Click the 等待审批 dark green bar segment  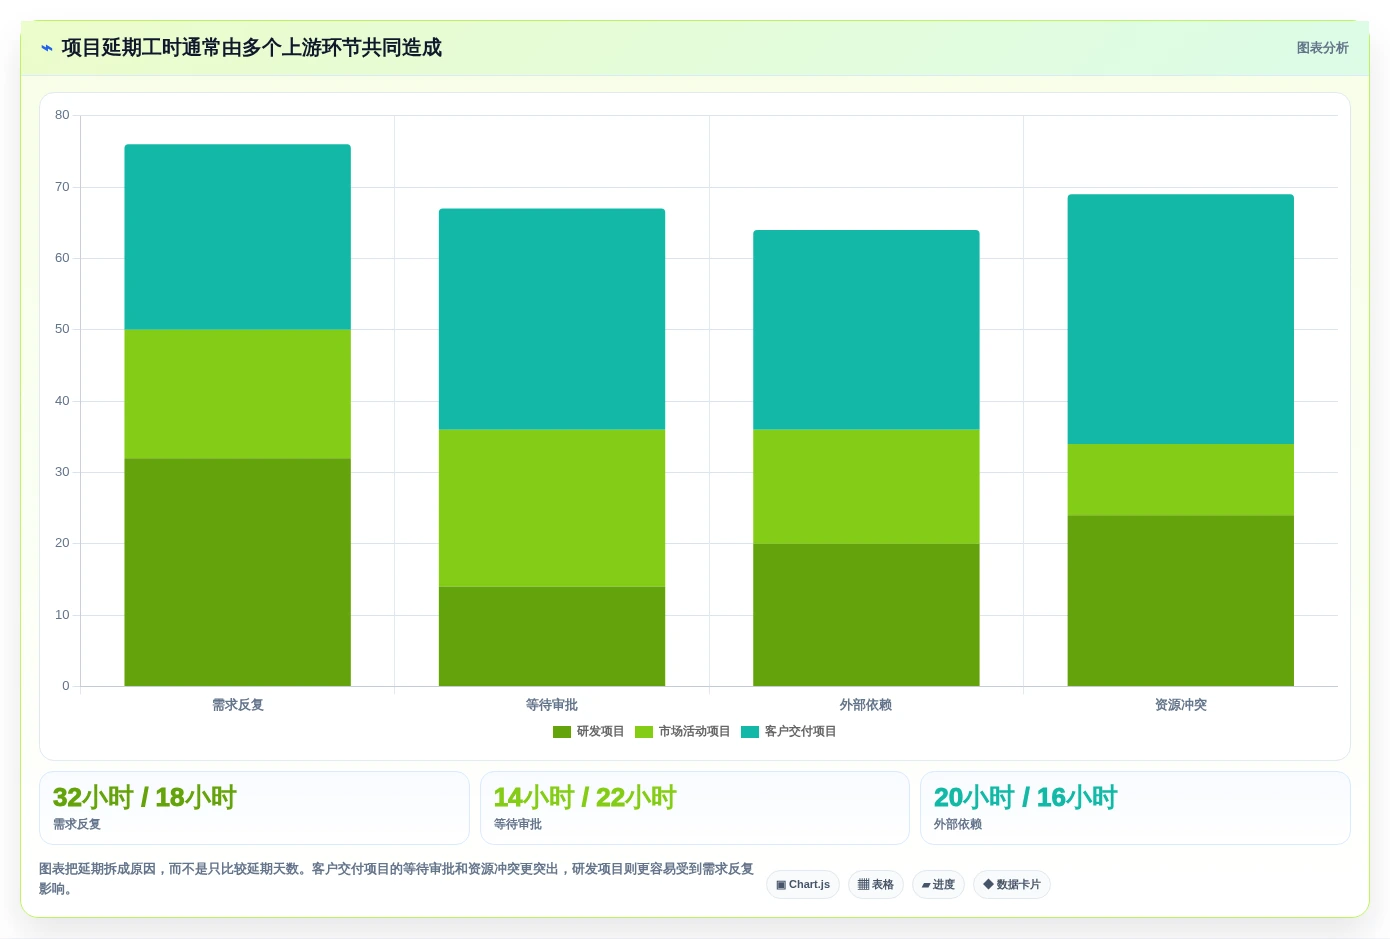pos(552,636)
